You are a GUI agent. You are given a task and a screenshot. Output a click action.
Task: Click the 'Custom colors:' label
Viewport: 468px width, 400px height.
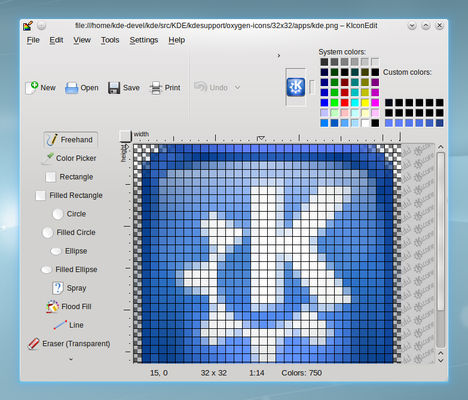coord(407,72)
